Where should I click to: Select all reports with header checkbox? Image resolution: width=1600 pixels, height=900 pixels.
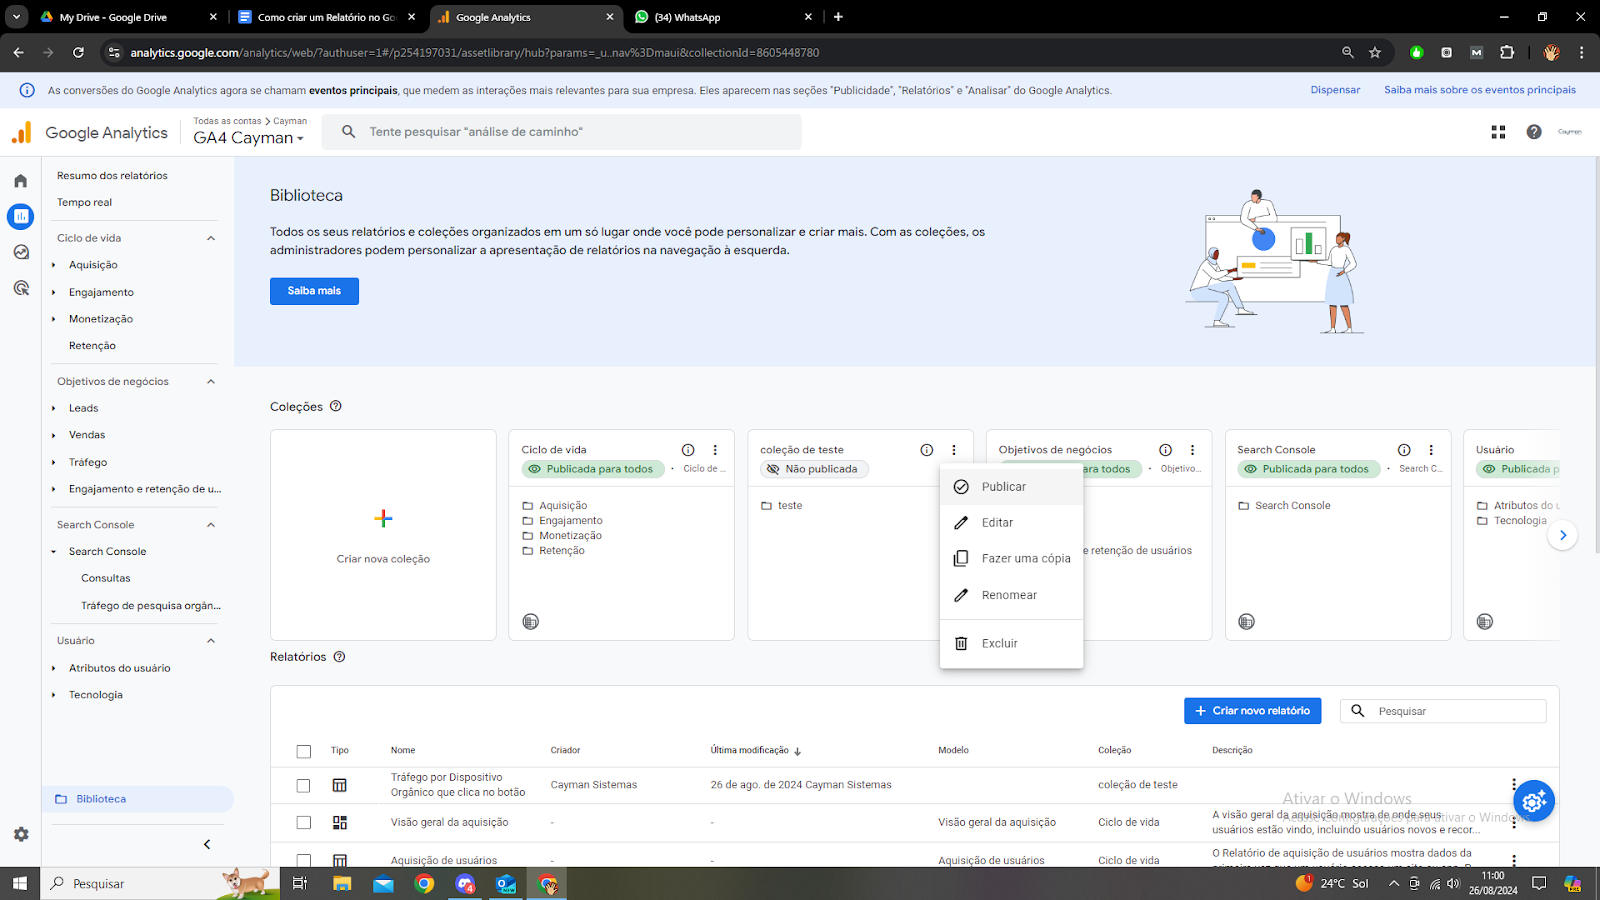304,751
